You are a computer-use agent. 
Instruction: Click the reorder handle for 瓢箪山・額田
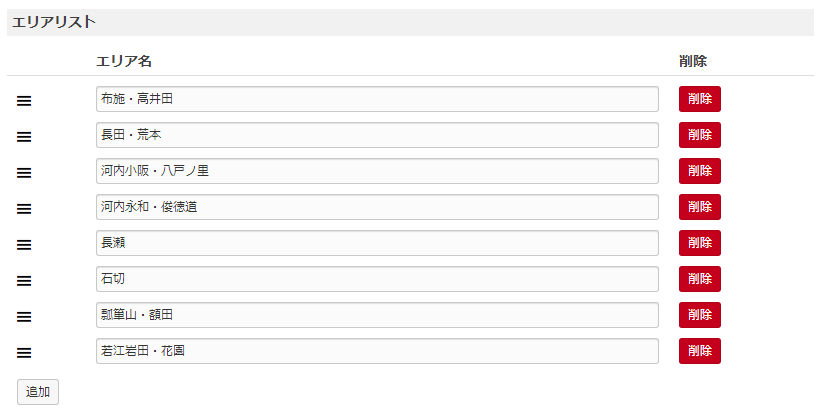pyautogui.click(x=24, y=316)
